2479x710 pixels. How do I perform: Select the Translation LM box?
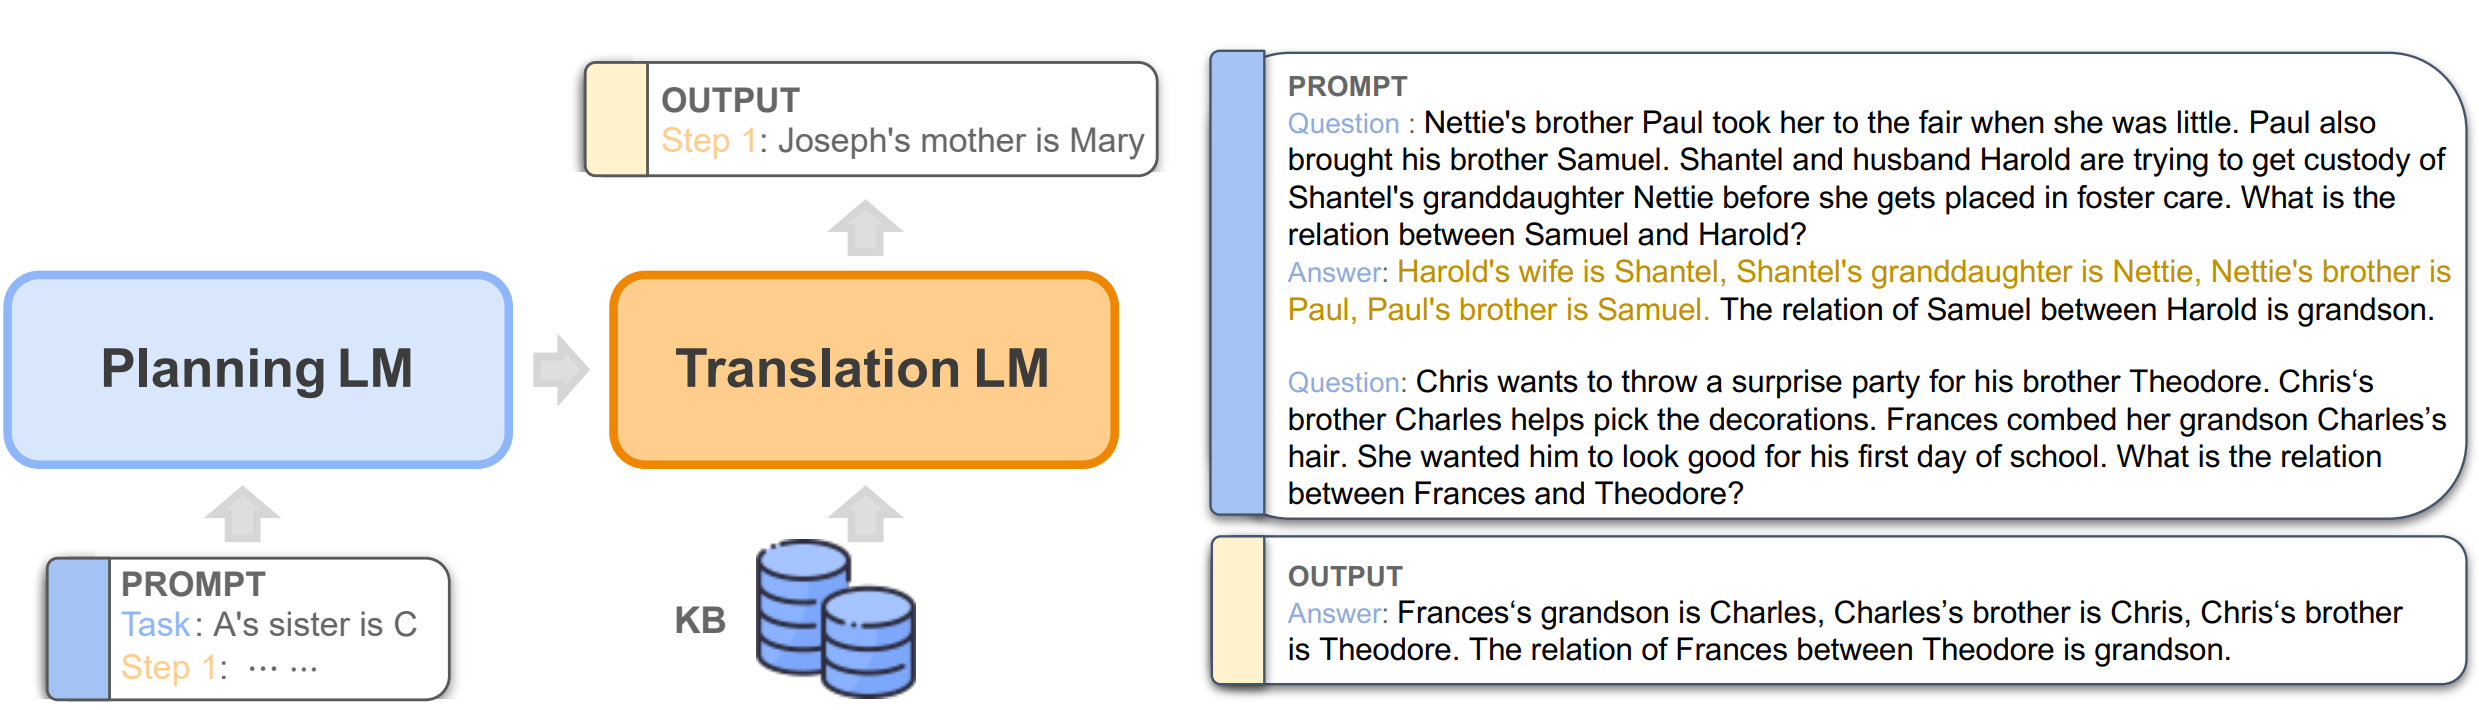point(864,369)
